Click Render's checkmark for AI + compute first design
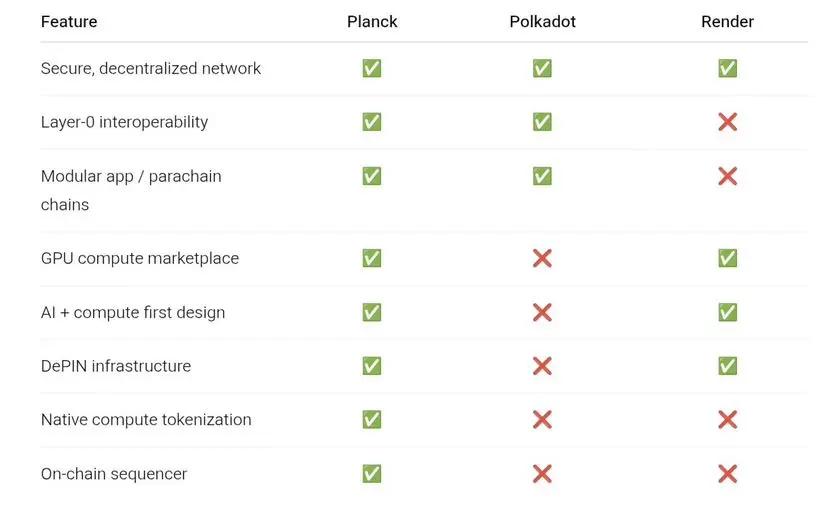The image size is (828, 520). [x=727, y=312]
